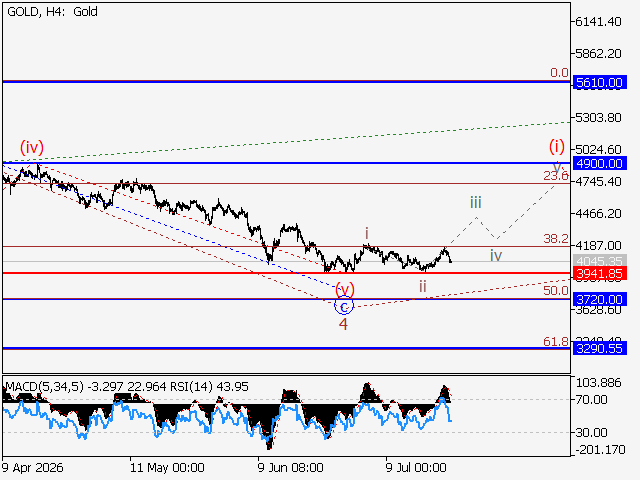Click the brown wave 4 label
This screenshot has height=480, width=640.
[x=343, y=324]
